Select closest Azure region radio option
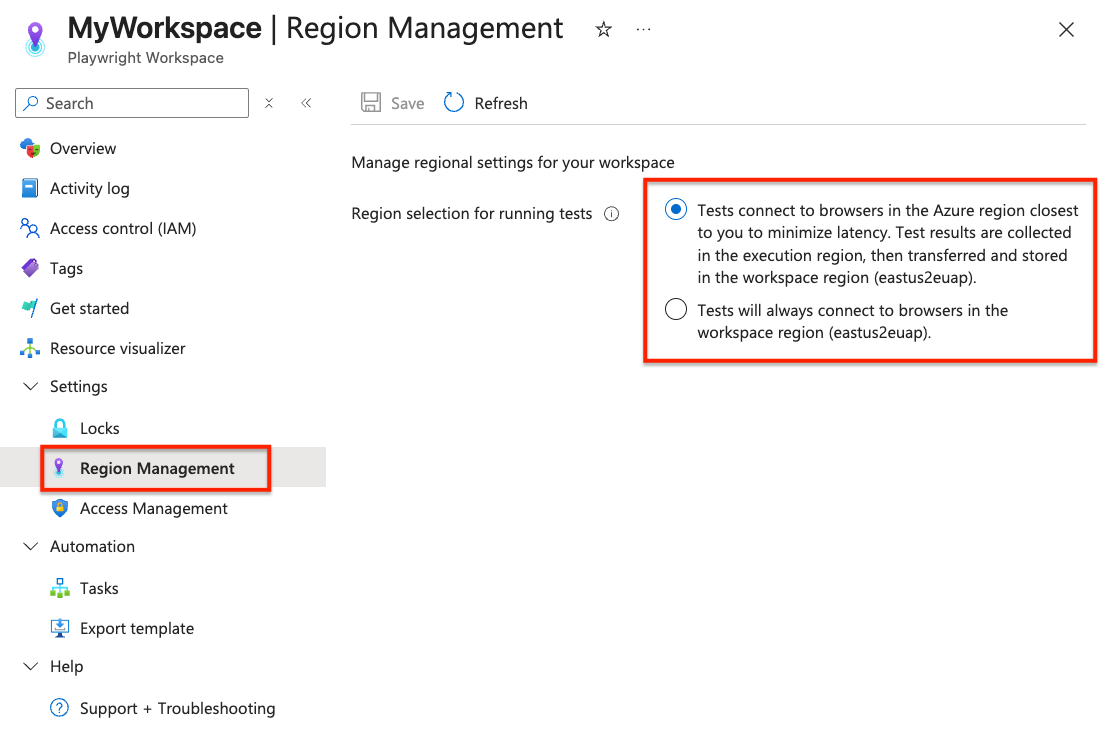 pyautogui.click(x=676, y=210)
